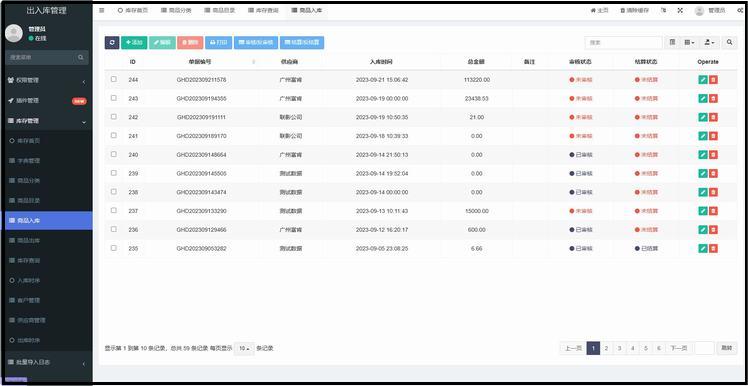Open the page size 10 dropdown
This screenshot has width=748, height=386.
244,348
